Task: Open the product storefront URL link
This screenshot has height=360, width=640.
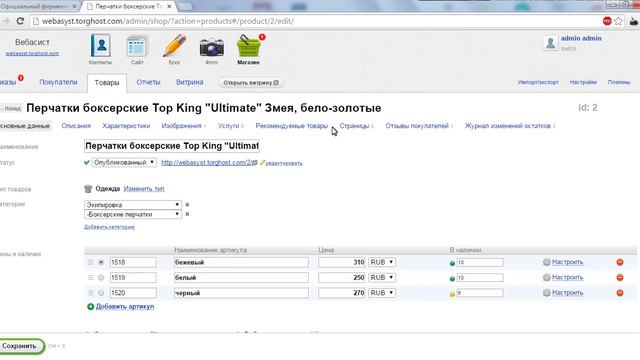Action: pos(207,162)
